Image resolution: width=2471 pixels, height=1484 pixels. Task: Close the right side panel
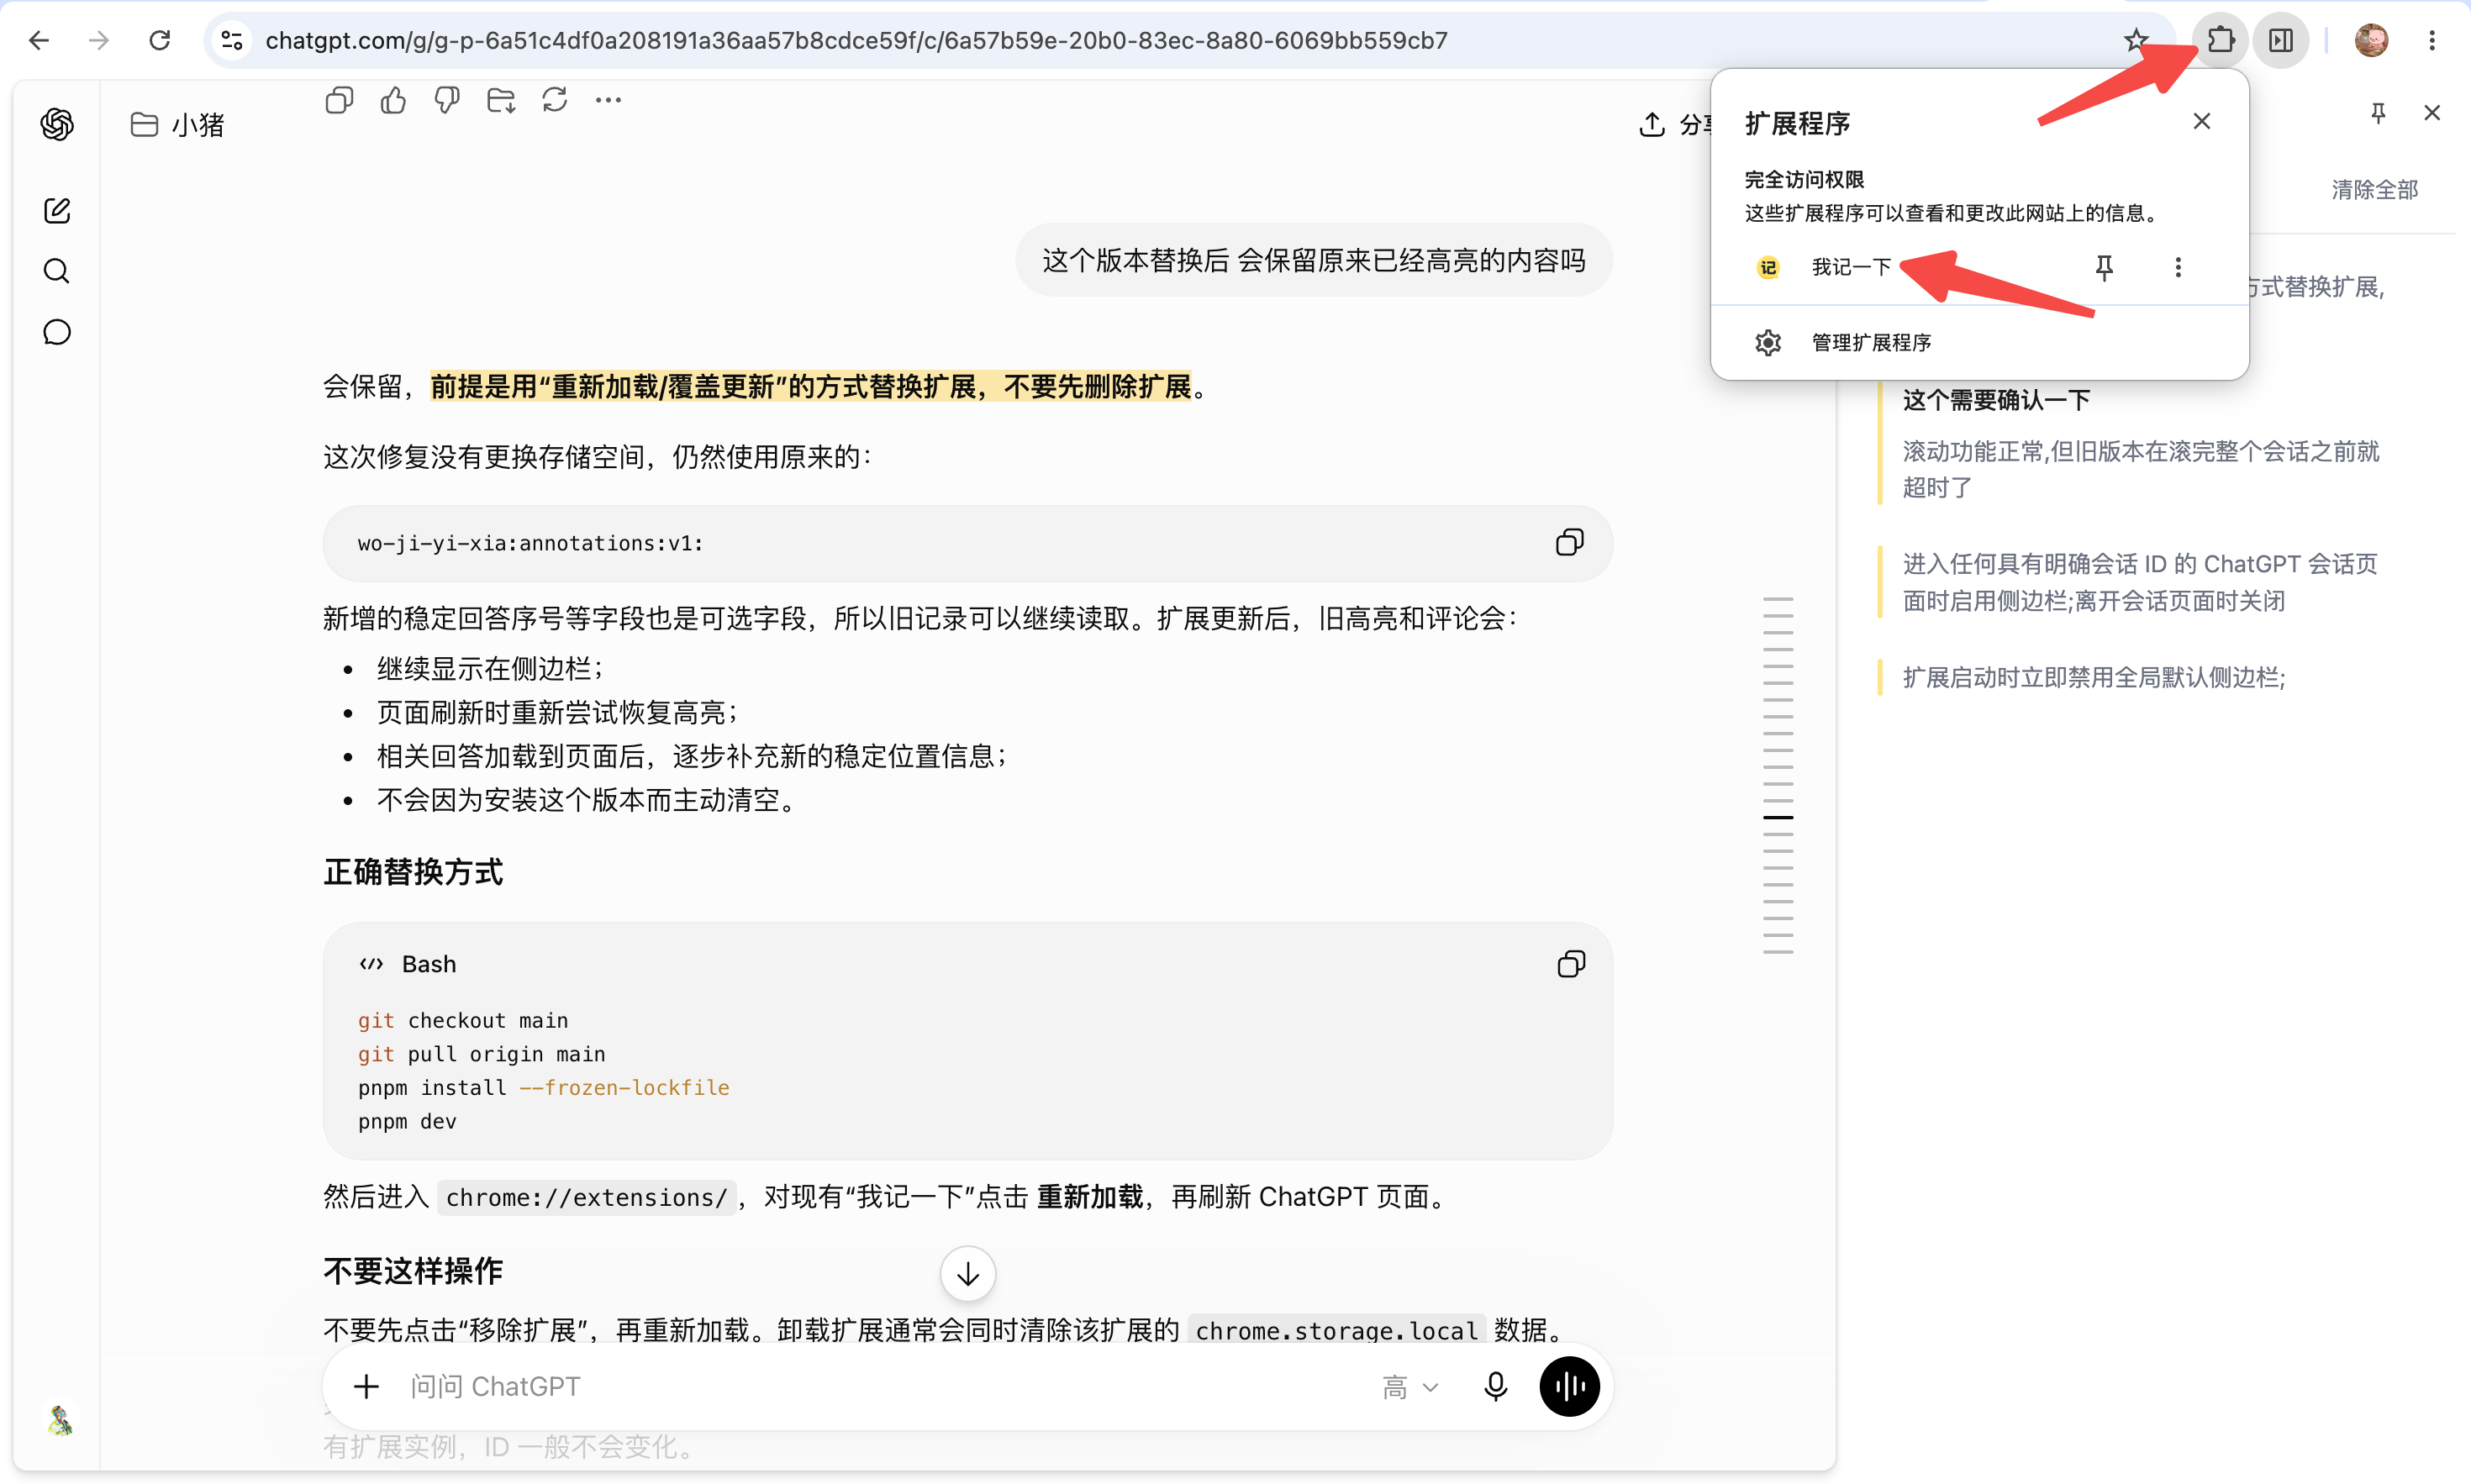(2432, 112)
